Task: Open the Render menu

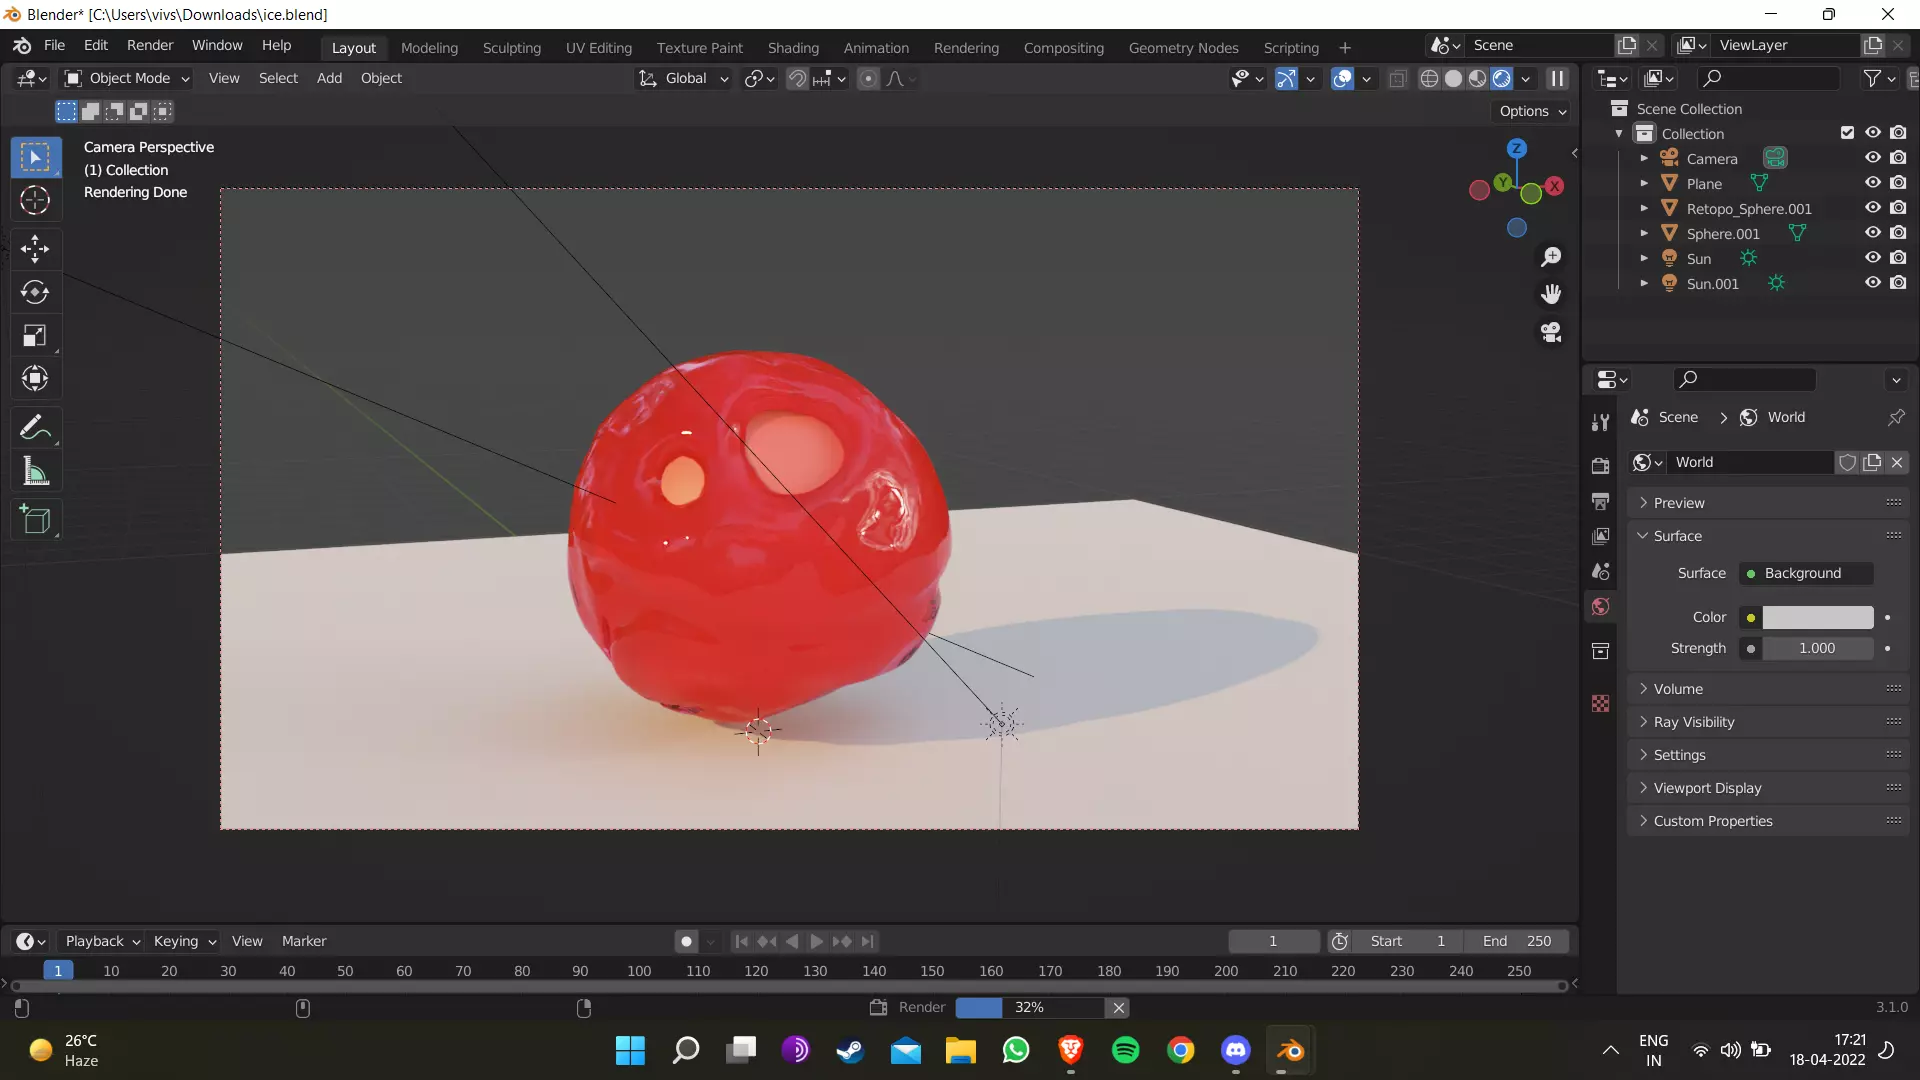Action: pos(150,45)
